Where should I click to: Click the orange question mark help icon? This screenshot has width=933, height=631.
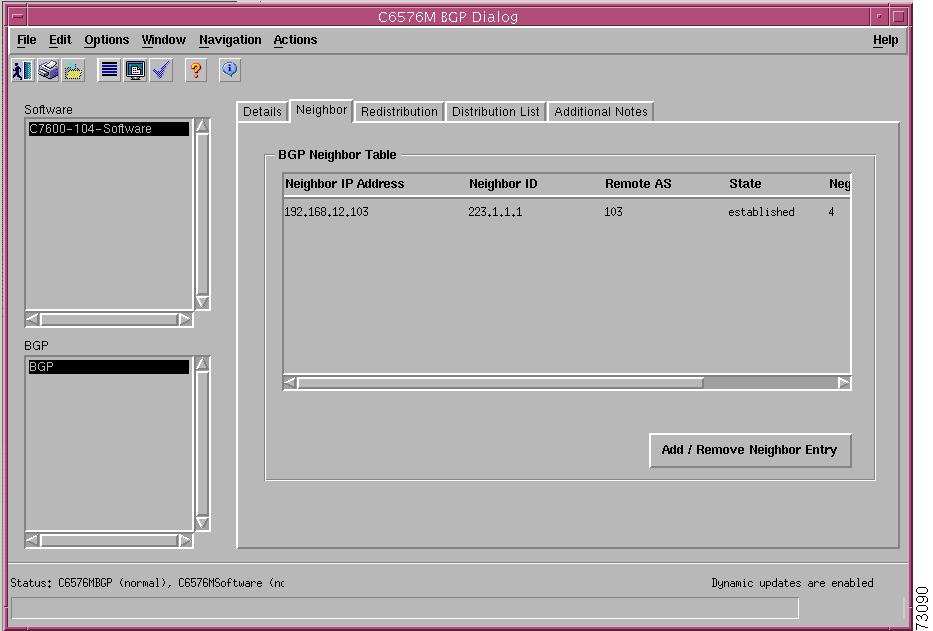click(196, 70)
